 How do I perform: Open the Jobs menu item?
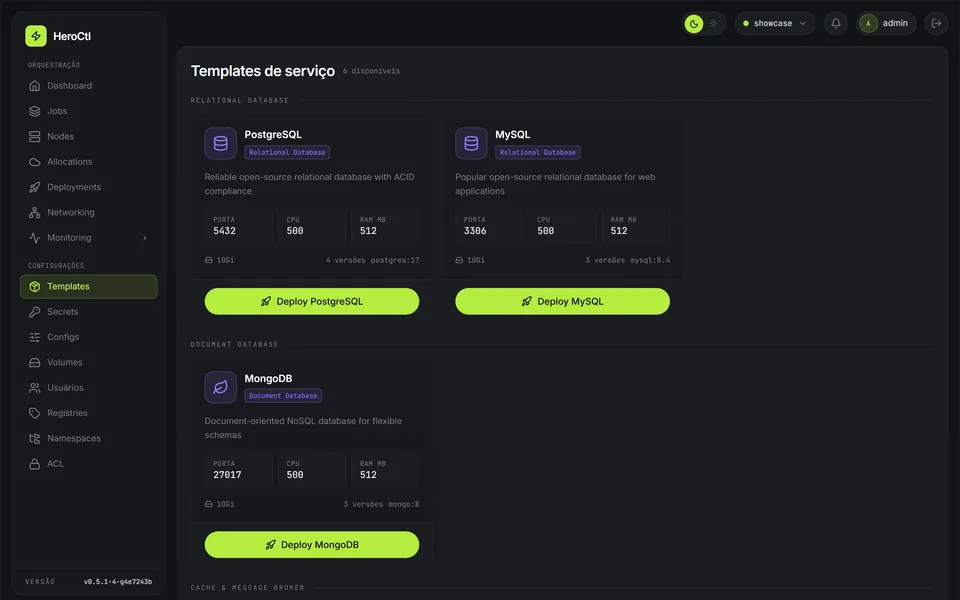pos(89,111)
